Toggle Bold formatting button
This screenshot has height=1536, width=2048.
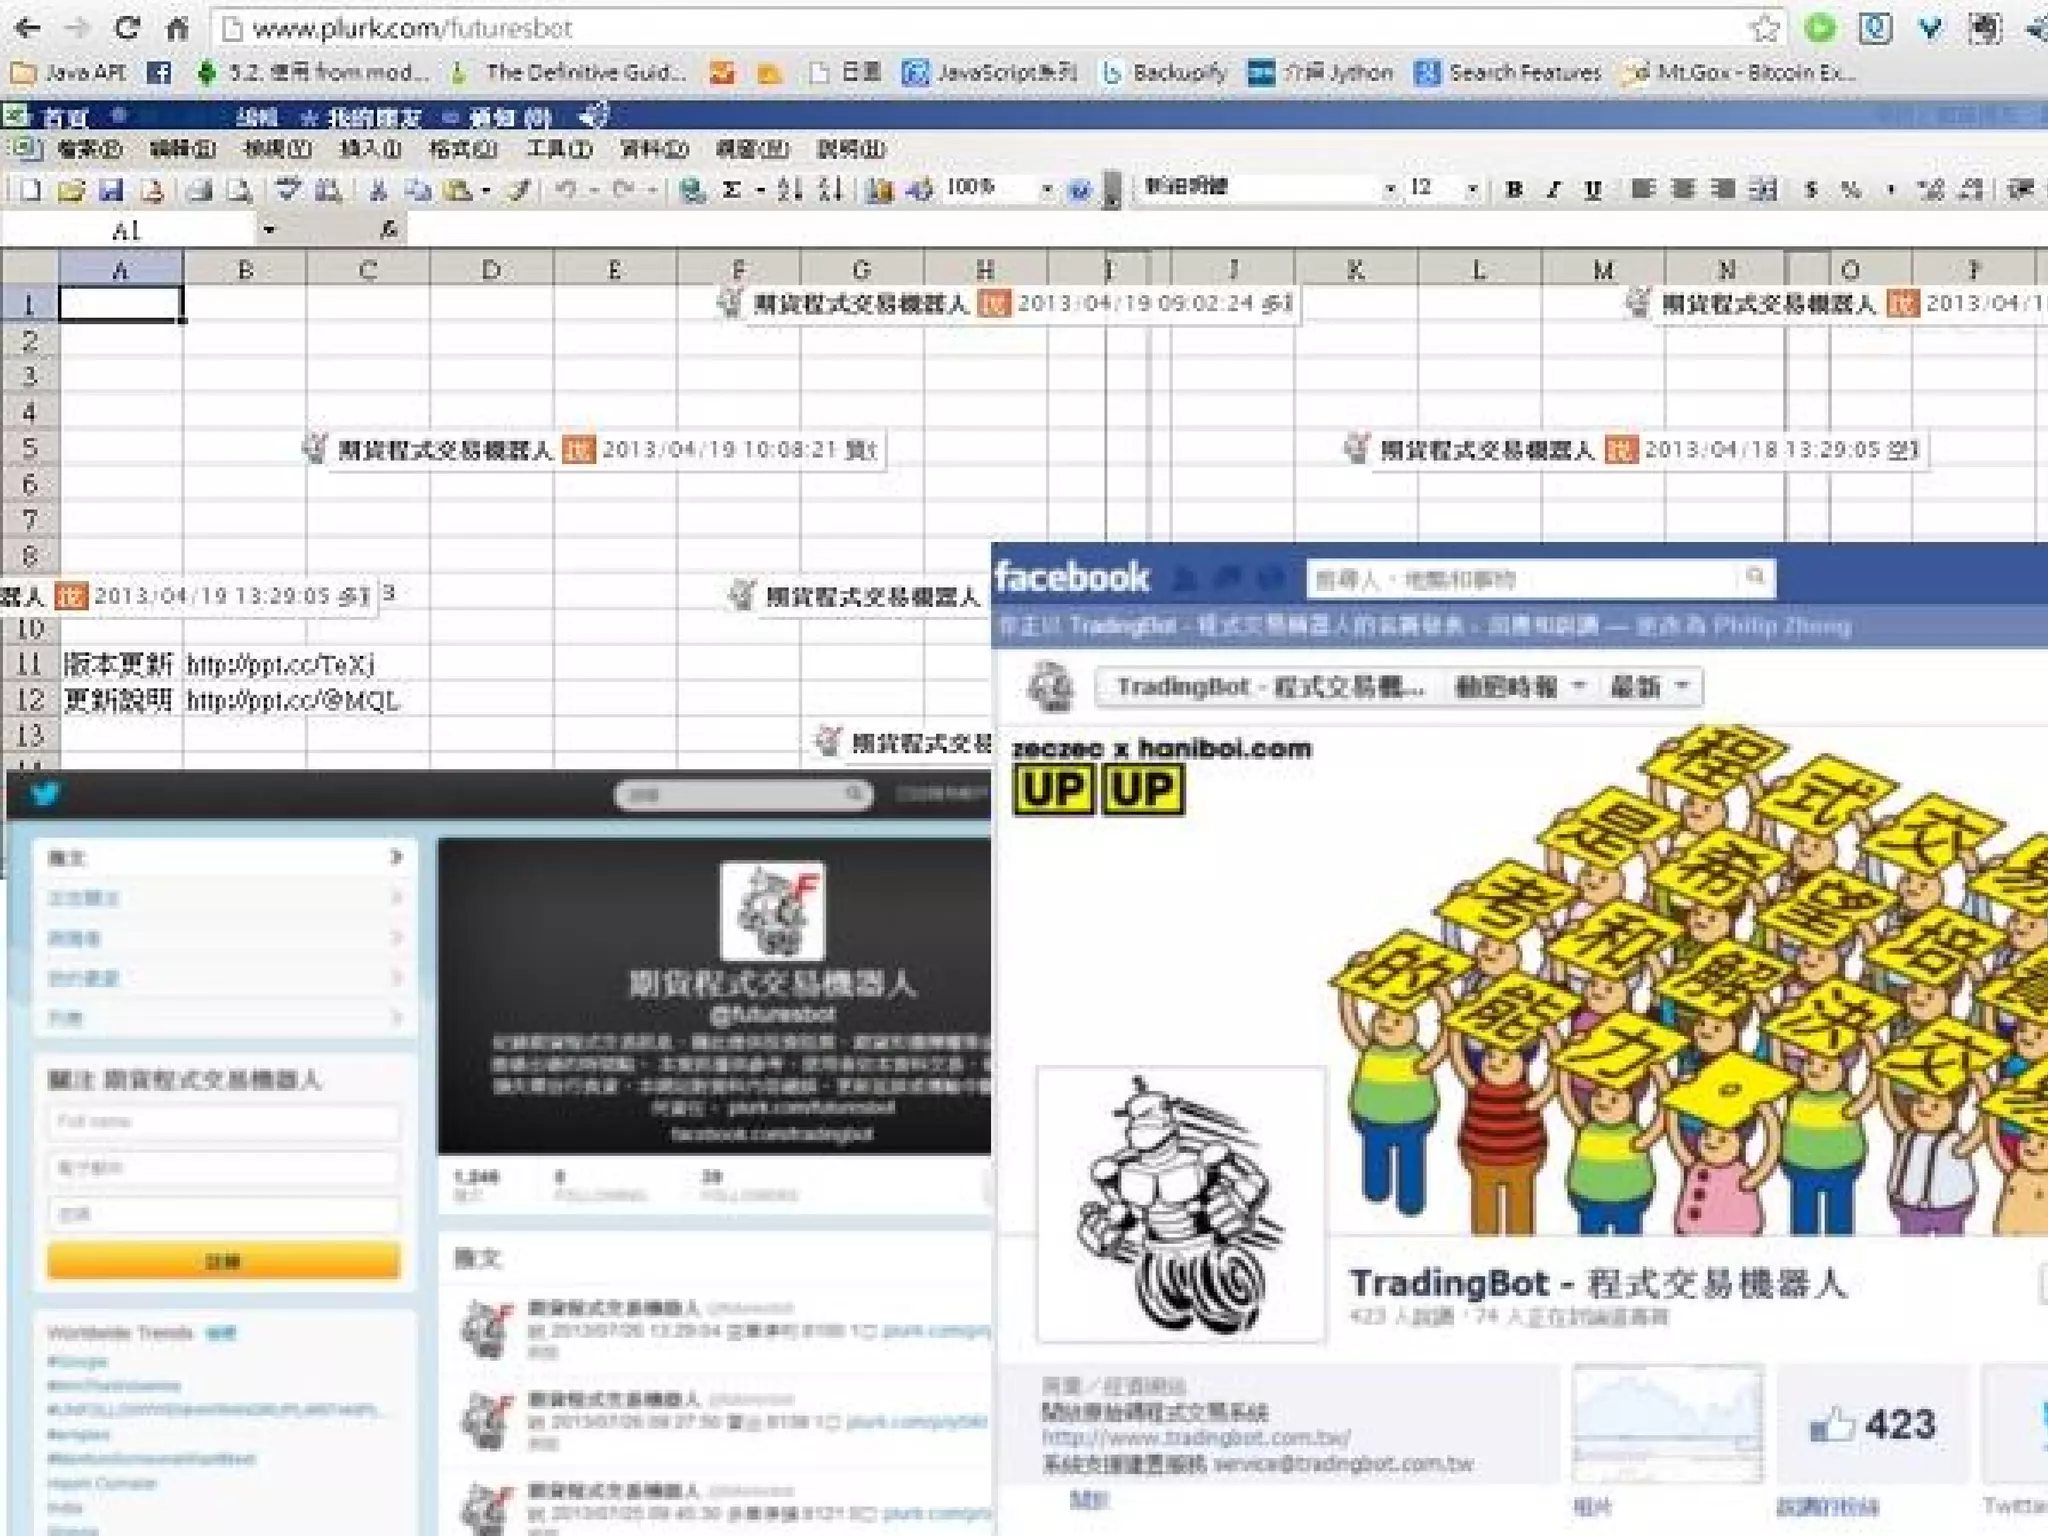tap(1514, 189)
